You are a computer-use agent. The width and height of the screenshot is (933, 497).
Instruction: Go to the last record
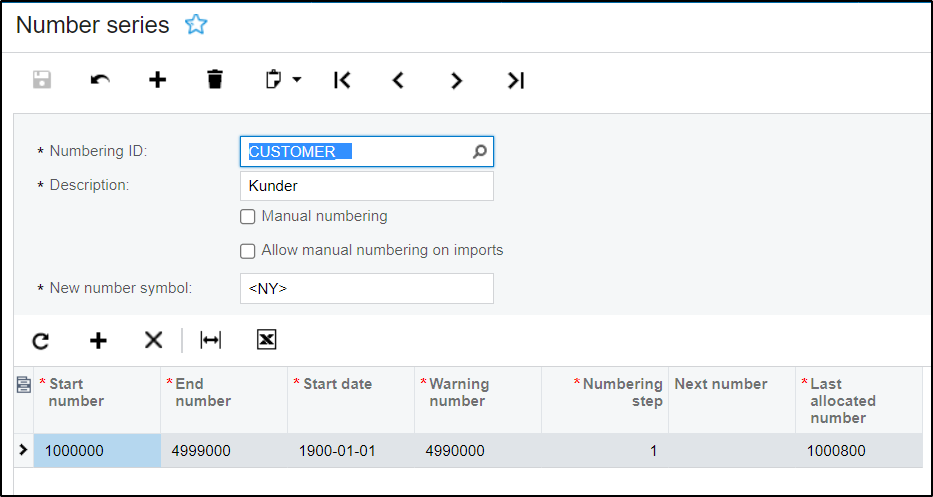[x=515, y=80]
